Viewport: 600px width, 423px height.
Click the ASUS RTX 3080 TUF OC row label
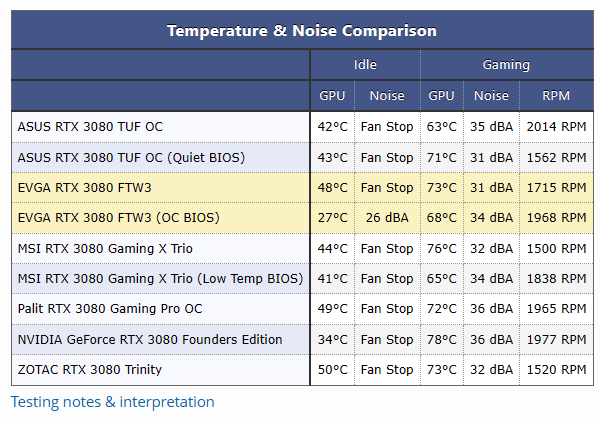point(90,127)
